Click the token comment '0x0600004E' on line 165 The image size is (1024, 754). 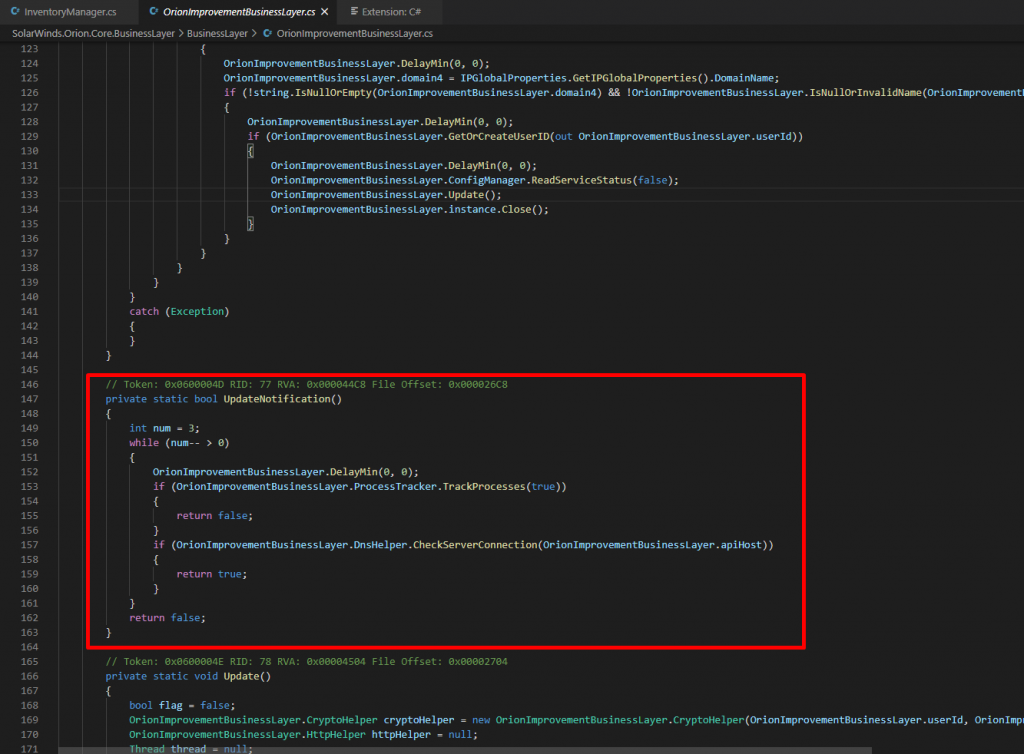point(194,661)
